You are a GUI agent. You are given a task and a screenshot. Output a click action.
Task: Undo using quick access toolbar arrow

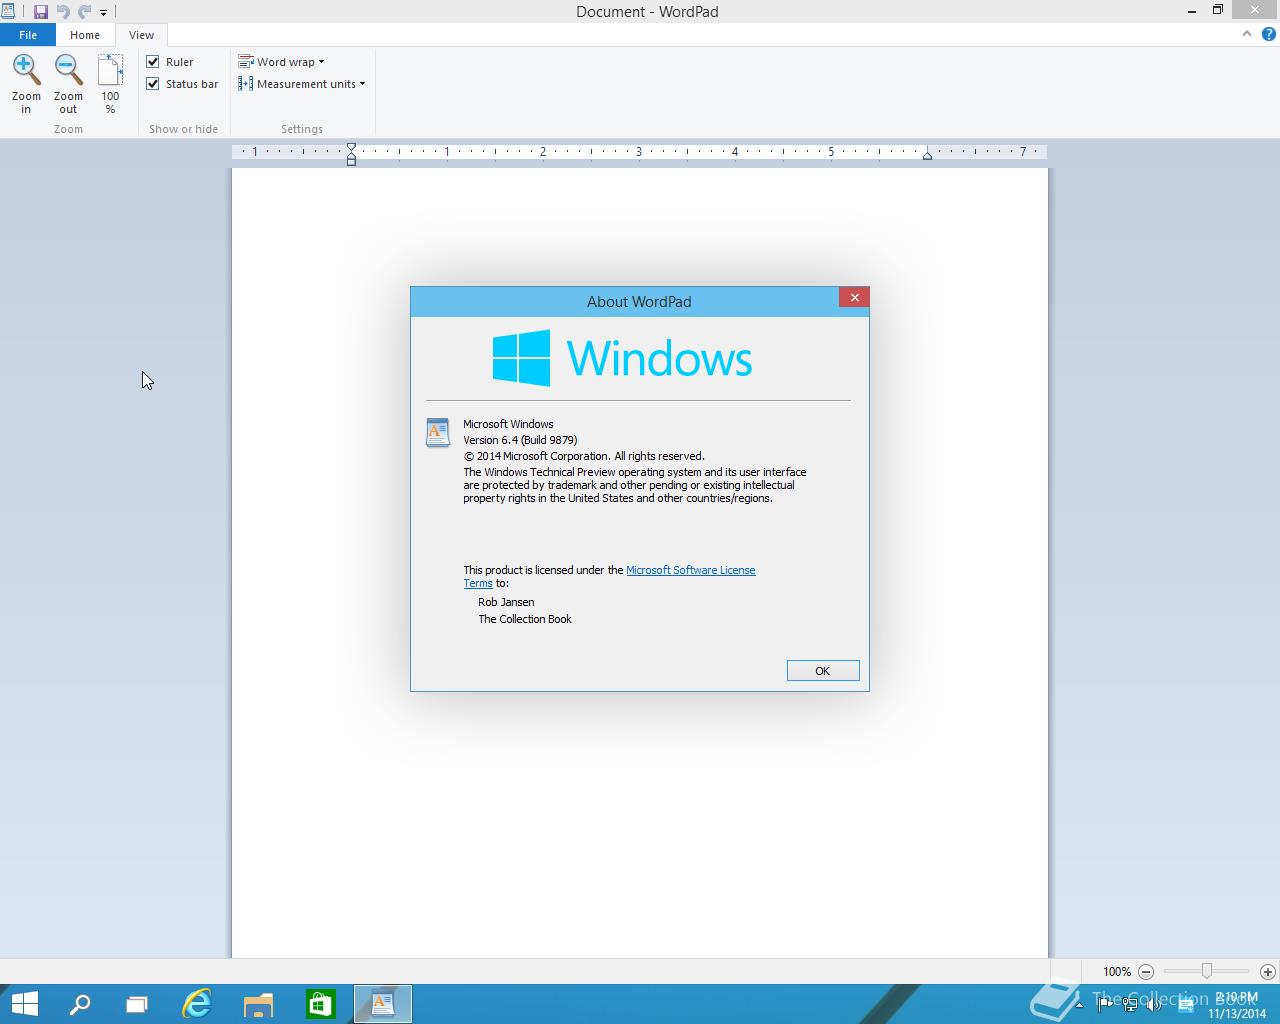click(x=63, y=12)
